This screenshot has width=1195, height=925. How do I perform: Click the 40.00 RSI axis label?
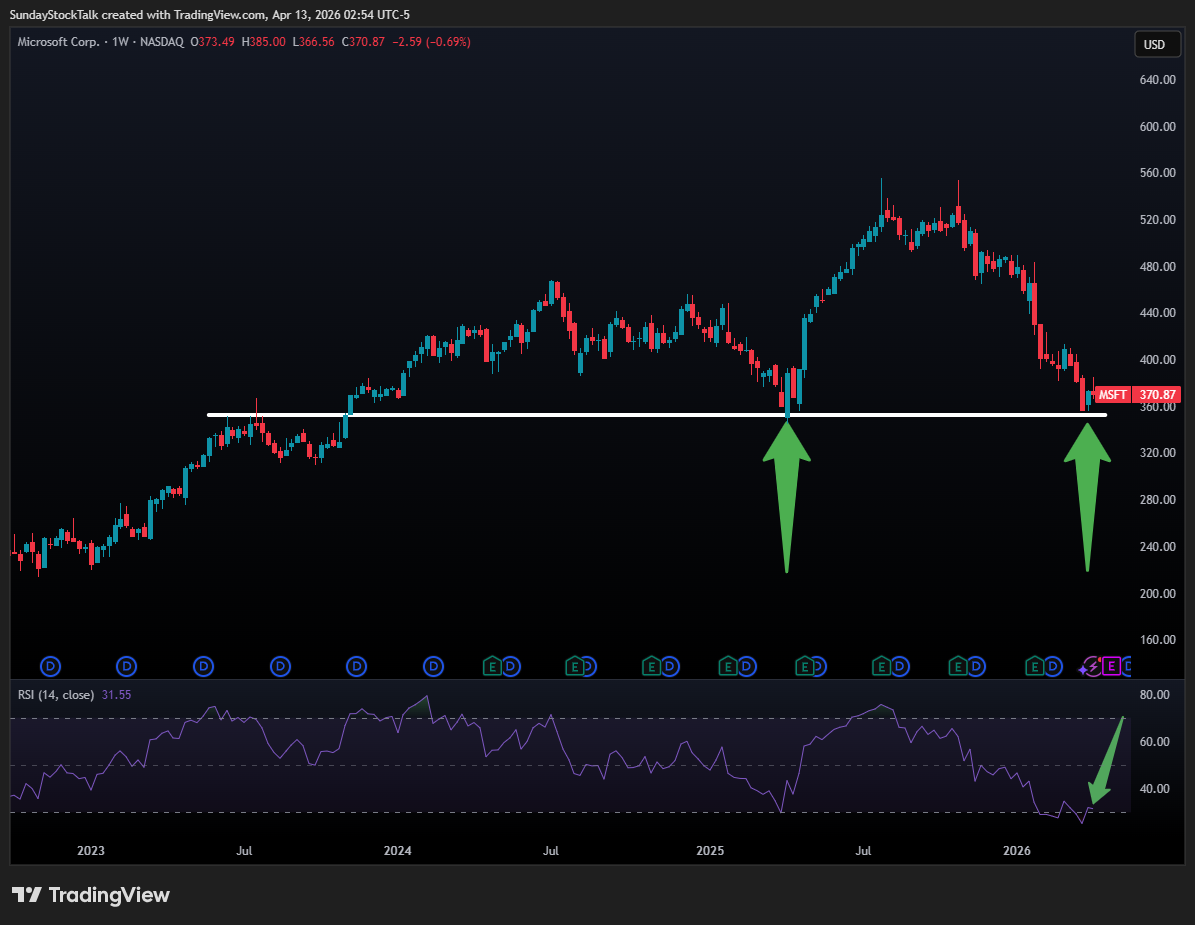1155,789
